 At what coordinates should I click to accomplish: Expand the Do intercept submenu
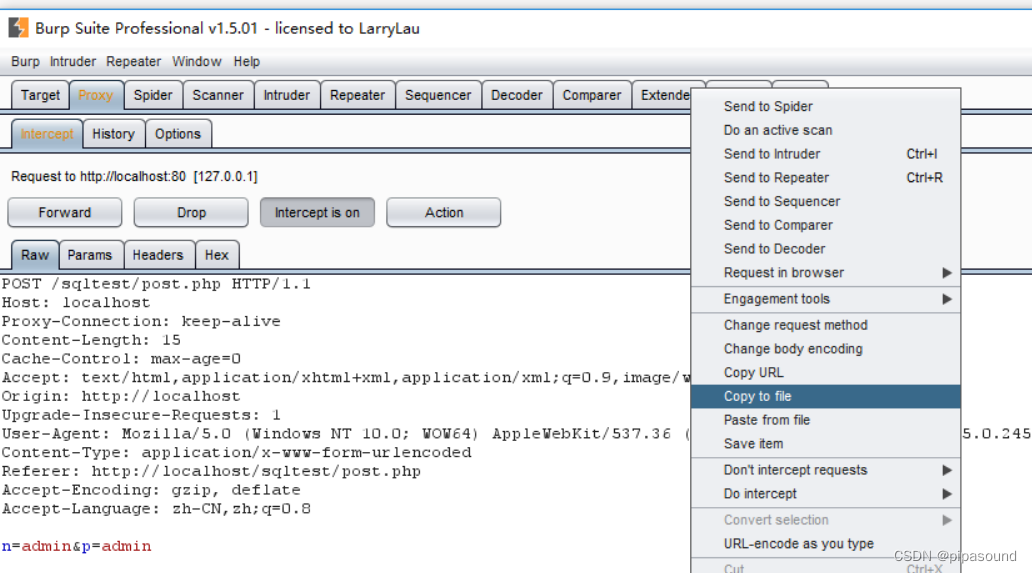(x=825, y=494)
